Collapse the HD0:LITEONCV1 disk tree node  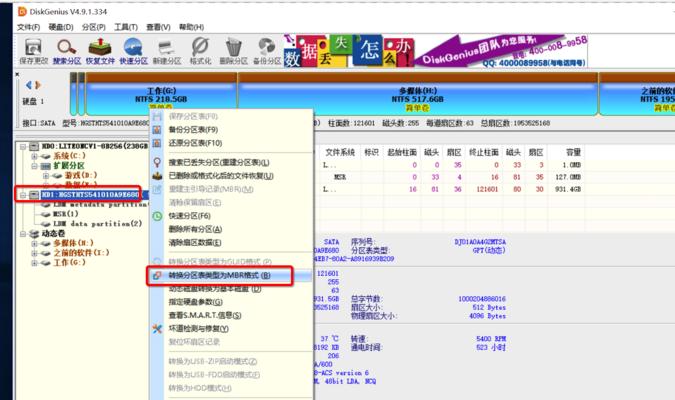coord(23,146)
